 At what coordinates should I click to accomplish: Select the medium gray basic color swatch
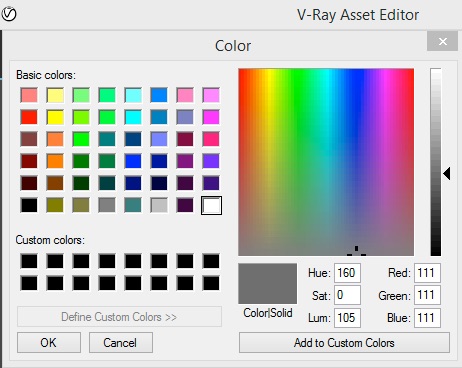[107, 205]
